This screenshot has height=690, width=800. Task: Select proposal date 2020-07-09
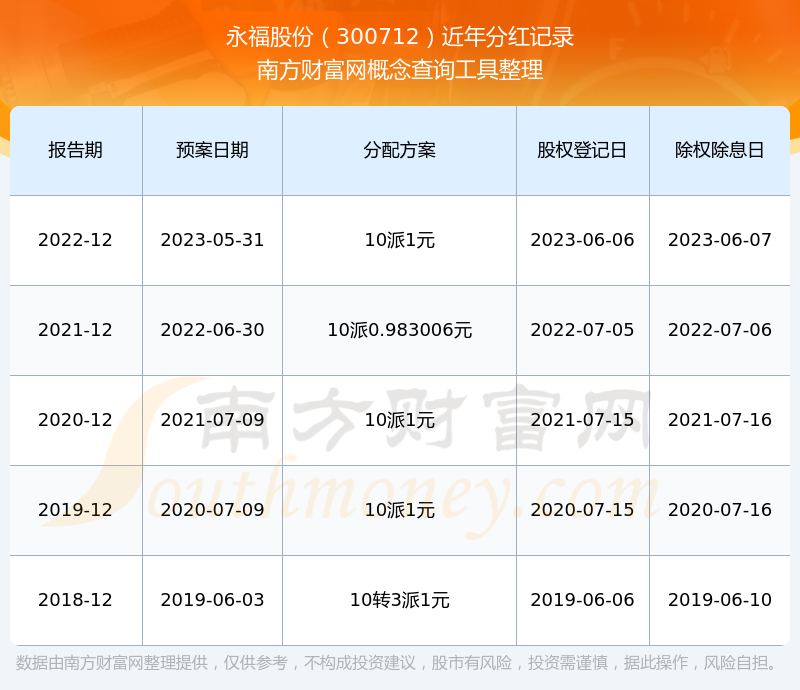pyautogui.click(x=212, y=510)
